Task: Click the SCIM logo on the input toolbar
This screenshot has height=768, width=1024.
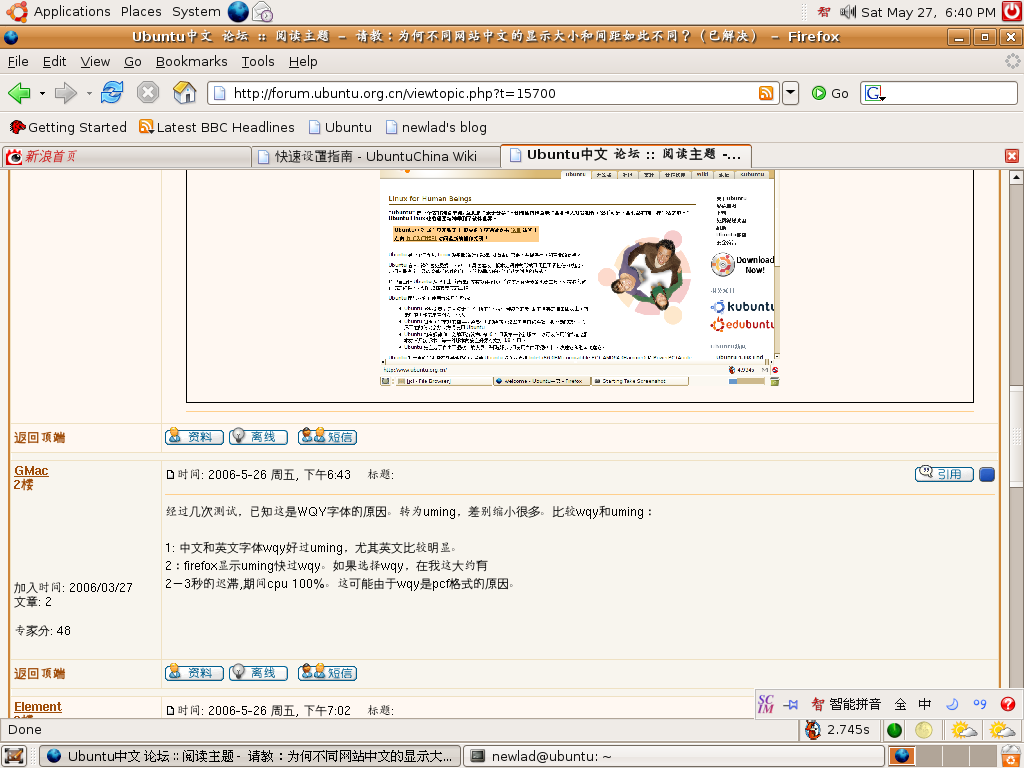Action: [x=765, y=704]
